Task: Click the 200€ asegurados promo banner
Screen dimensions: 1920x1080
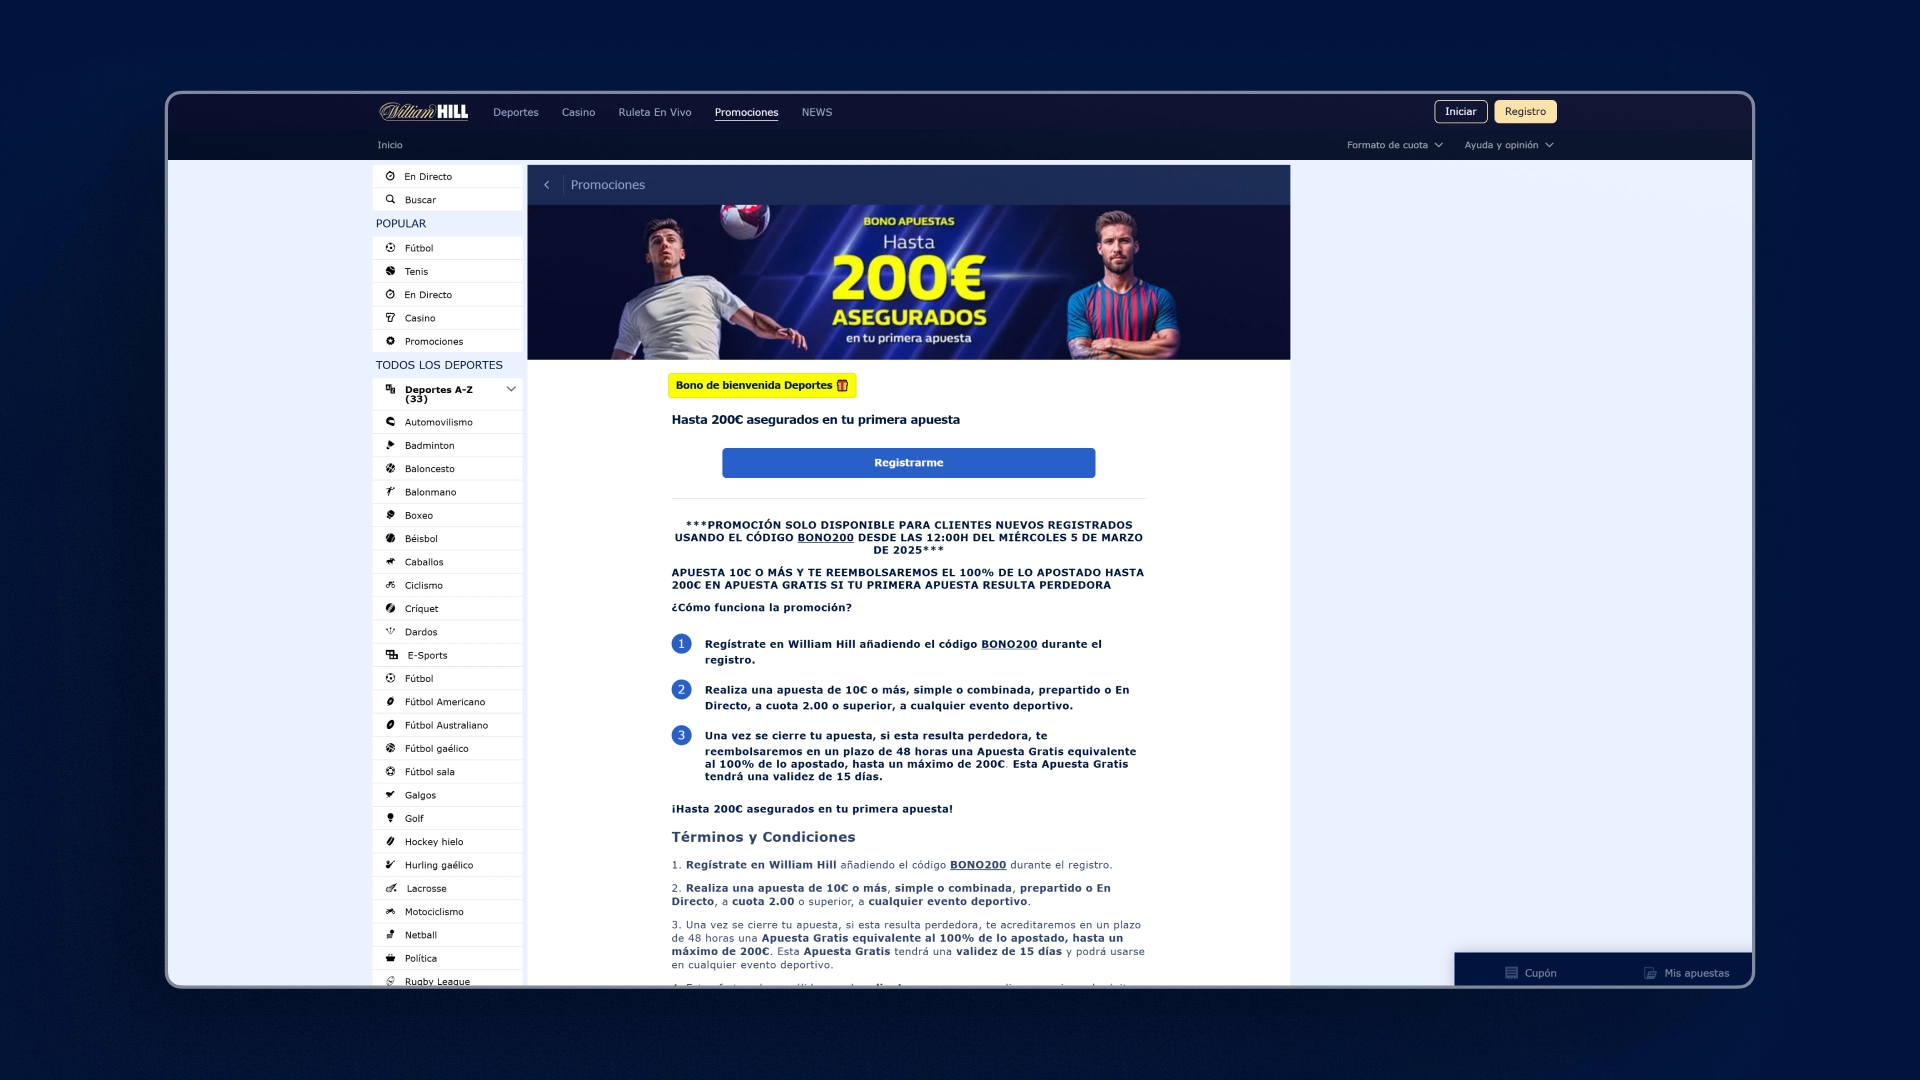Action: click(908, 282)
